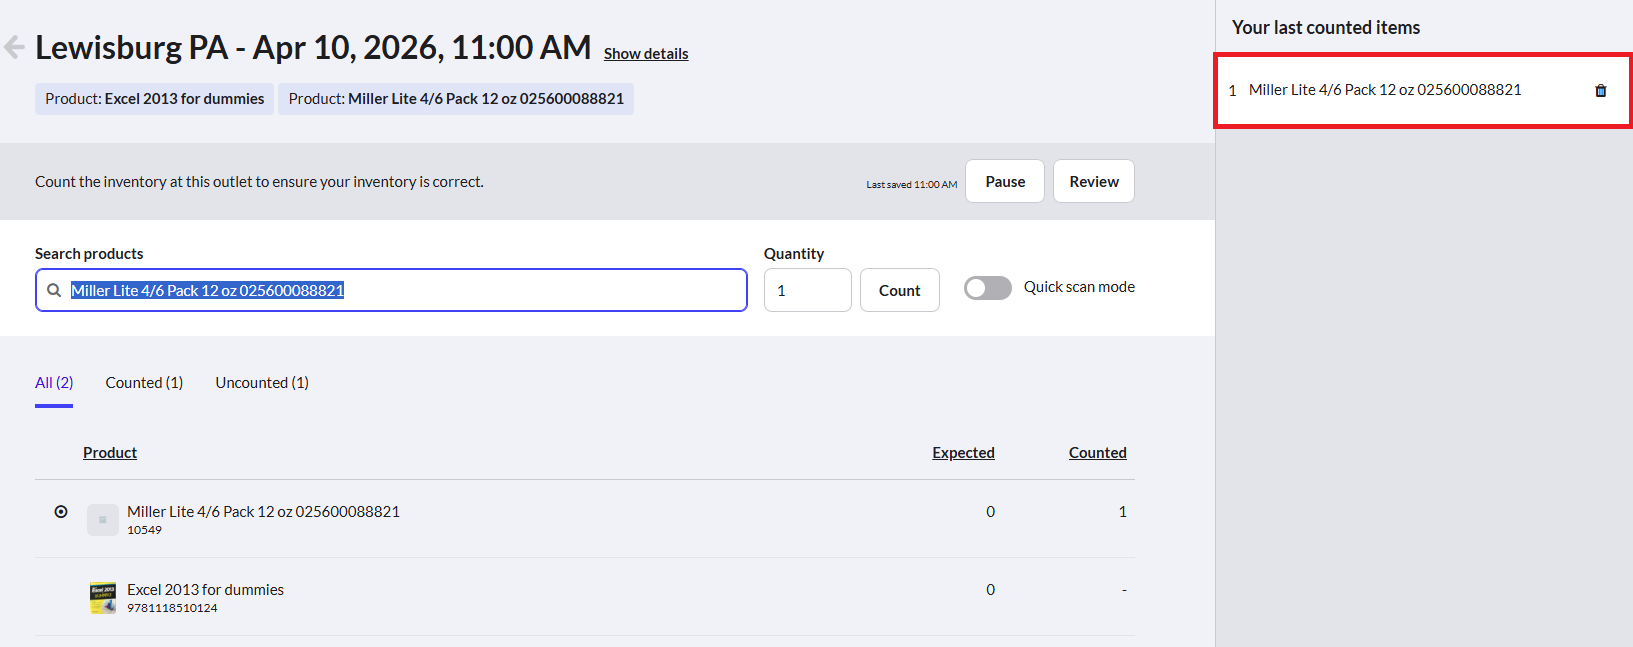The height and width of the screenshot is (647, 1633).
Task: Open the Review button
Action: tap(1094, 181)
